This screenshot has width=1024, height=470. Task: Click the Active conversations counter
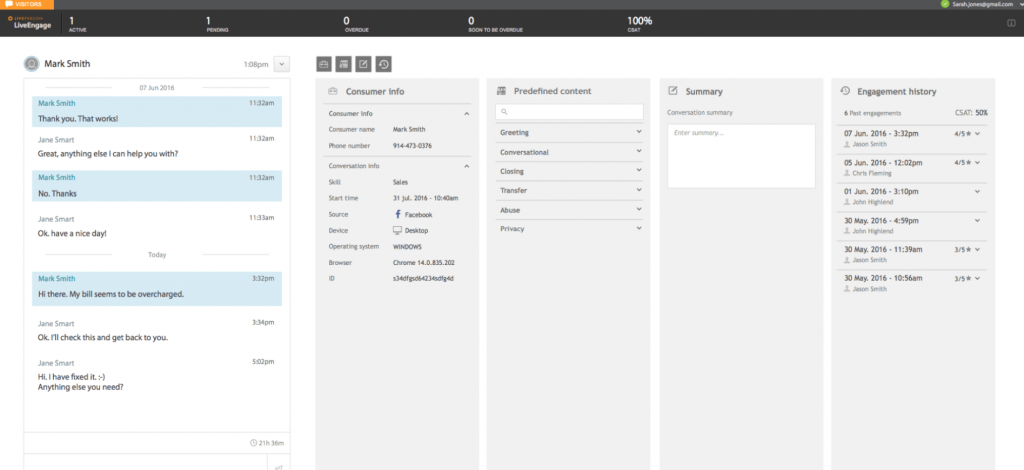[x=77, y=24]
